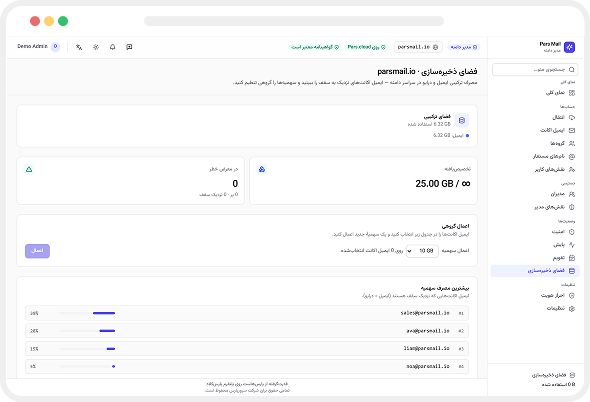590x402 pixels.
Task: Click the monitoring pulse sidebar icon
Action: 572,245
